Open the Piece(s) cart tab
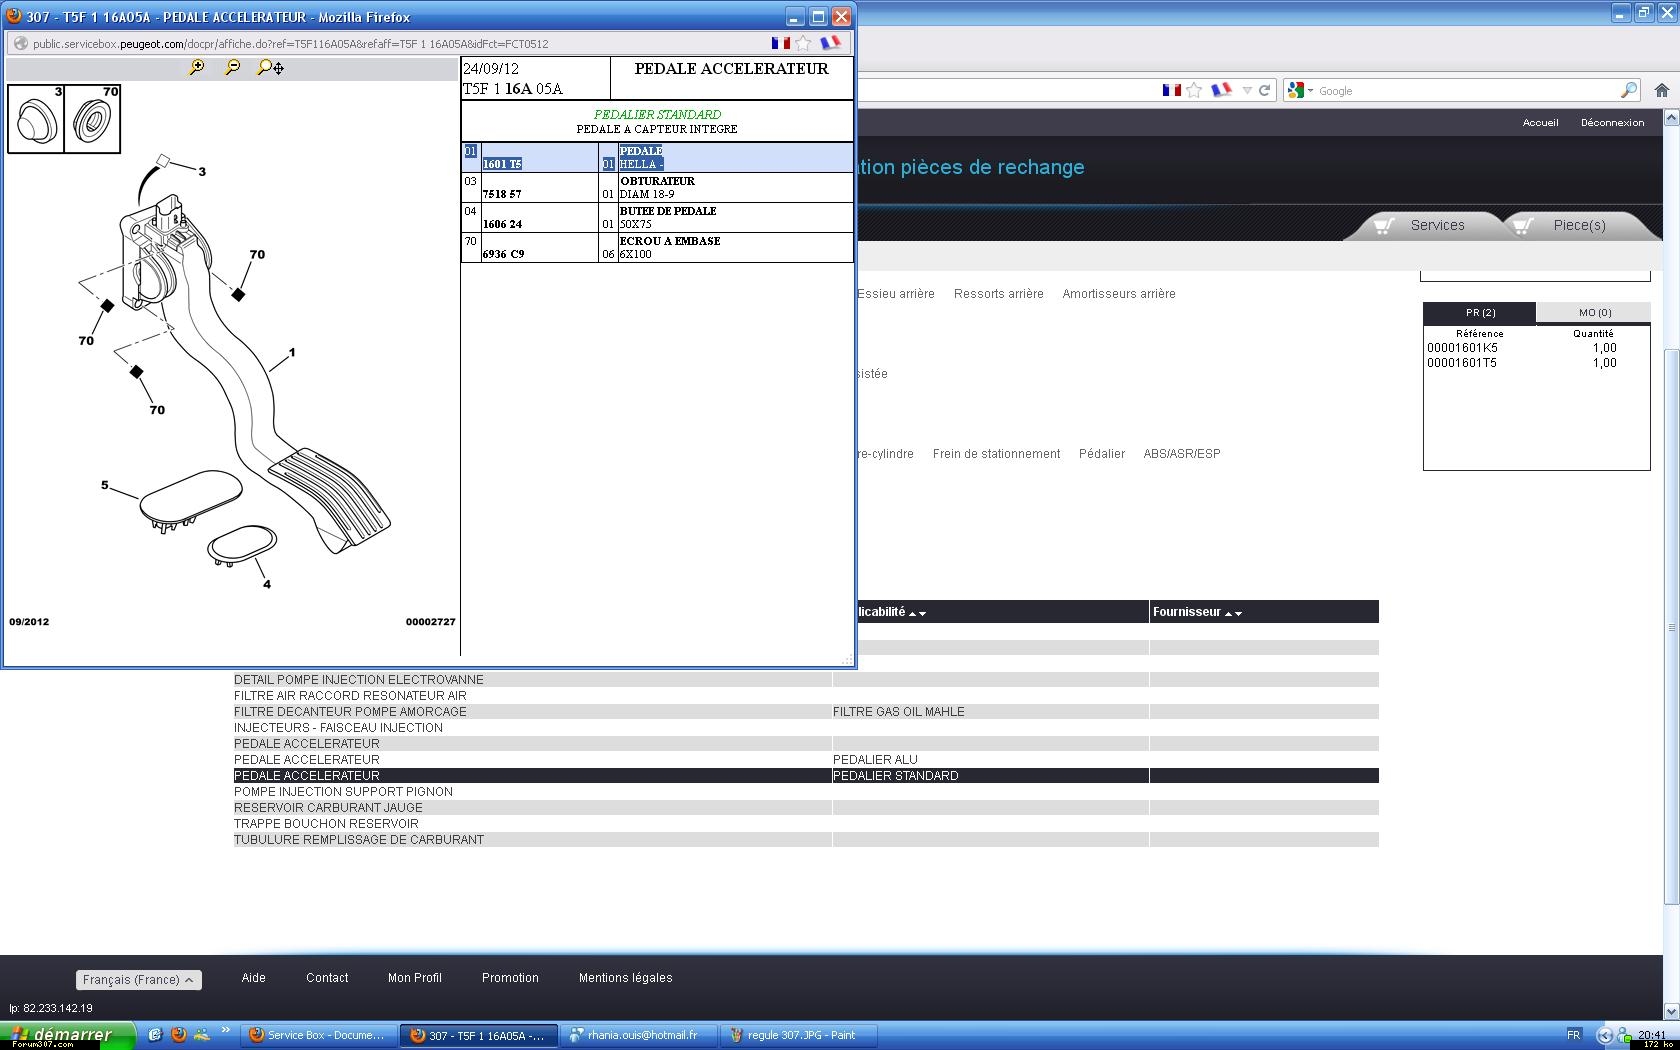 point(1577,225)
